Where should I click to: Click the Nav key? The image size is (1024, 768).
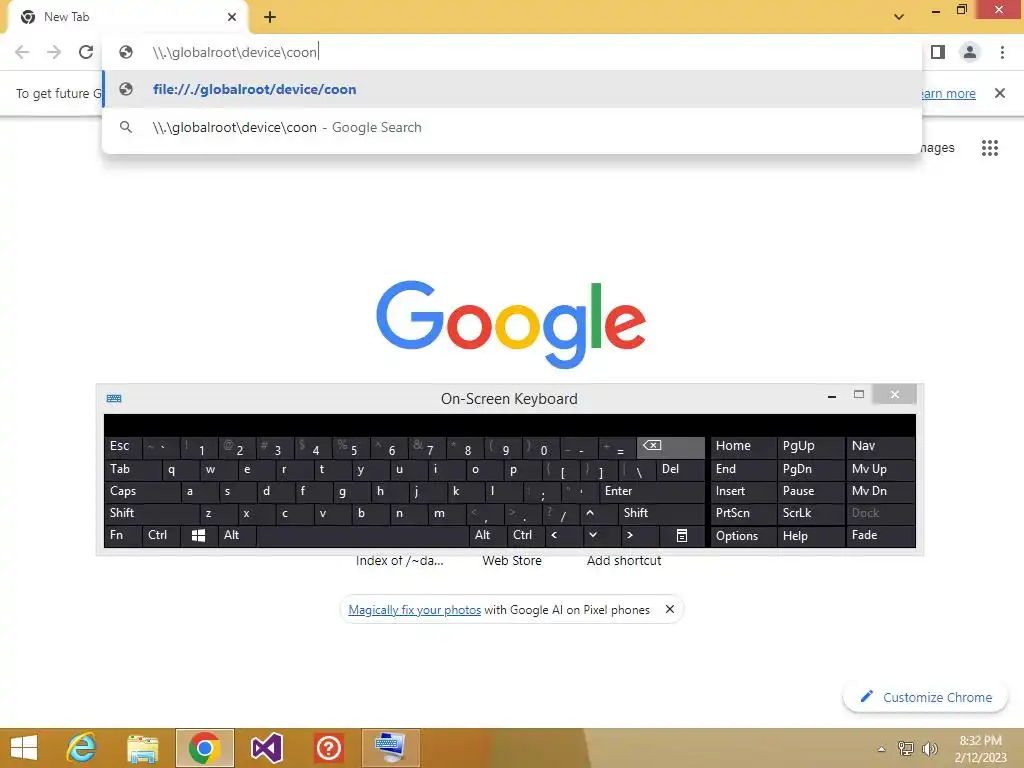point(881,447)
